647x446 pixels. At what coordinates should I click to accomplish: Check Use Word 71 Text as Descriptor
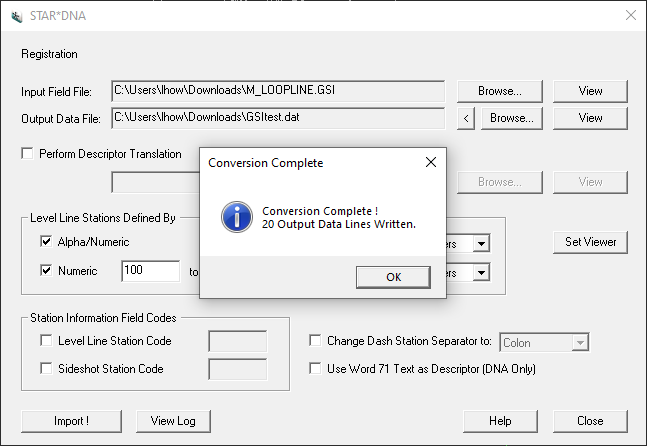(x=316, y=369)
